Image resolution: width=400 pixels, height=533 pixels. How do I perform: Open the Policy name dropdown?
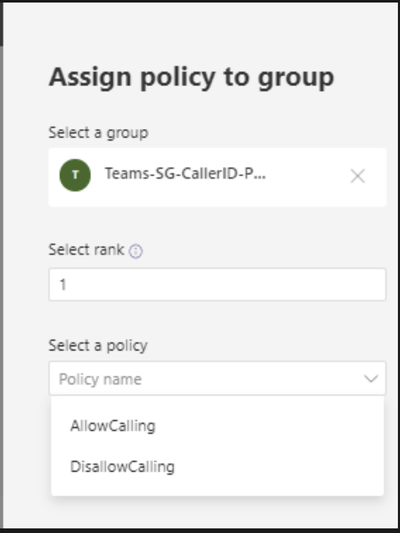coord(218,378)
